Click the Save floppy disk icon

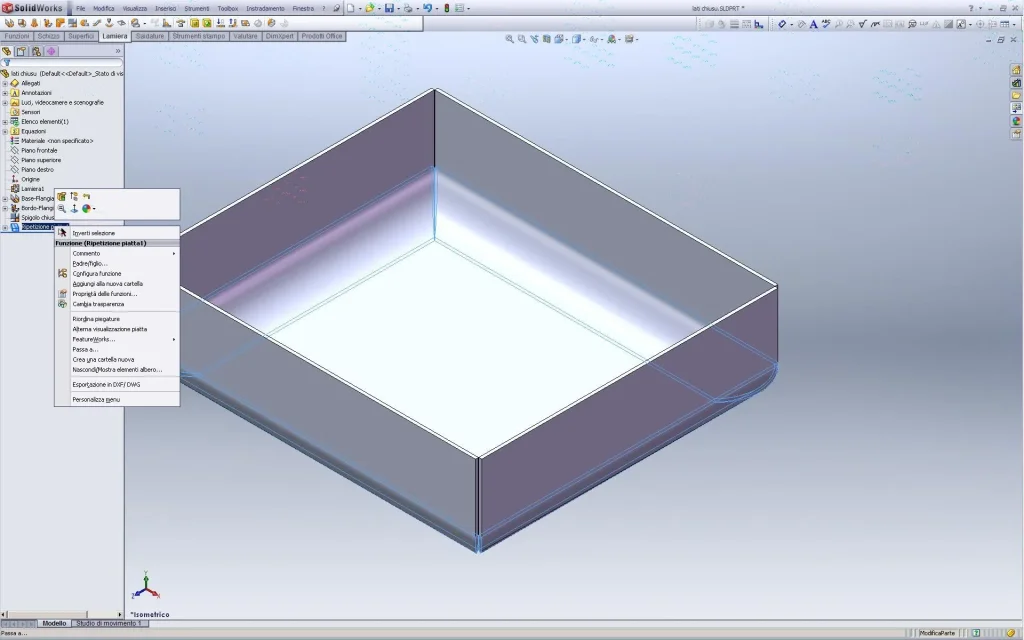click(389, 8)
